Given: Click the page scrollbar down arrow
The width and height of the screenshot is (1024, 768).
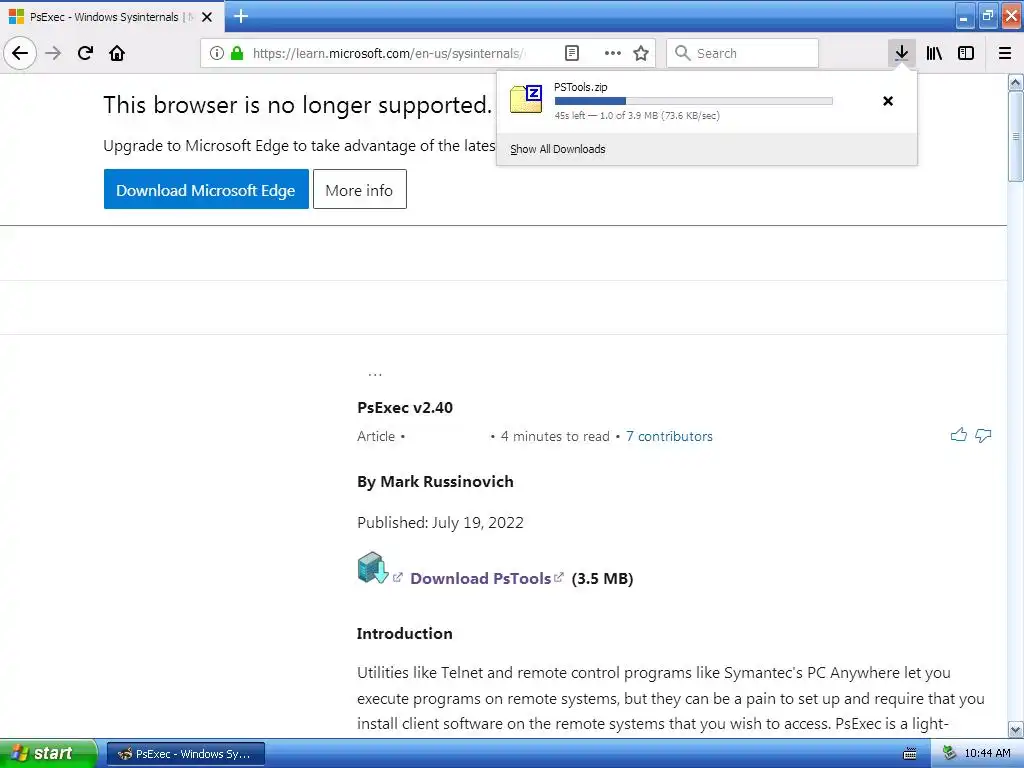Looking at the screenshot, I should [1016, 729].
